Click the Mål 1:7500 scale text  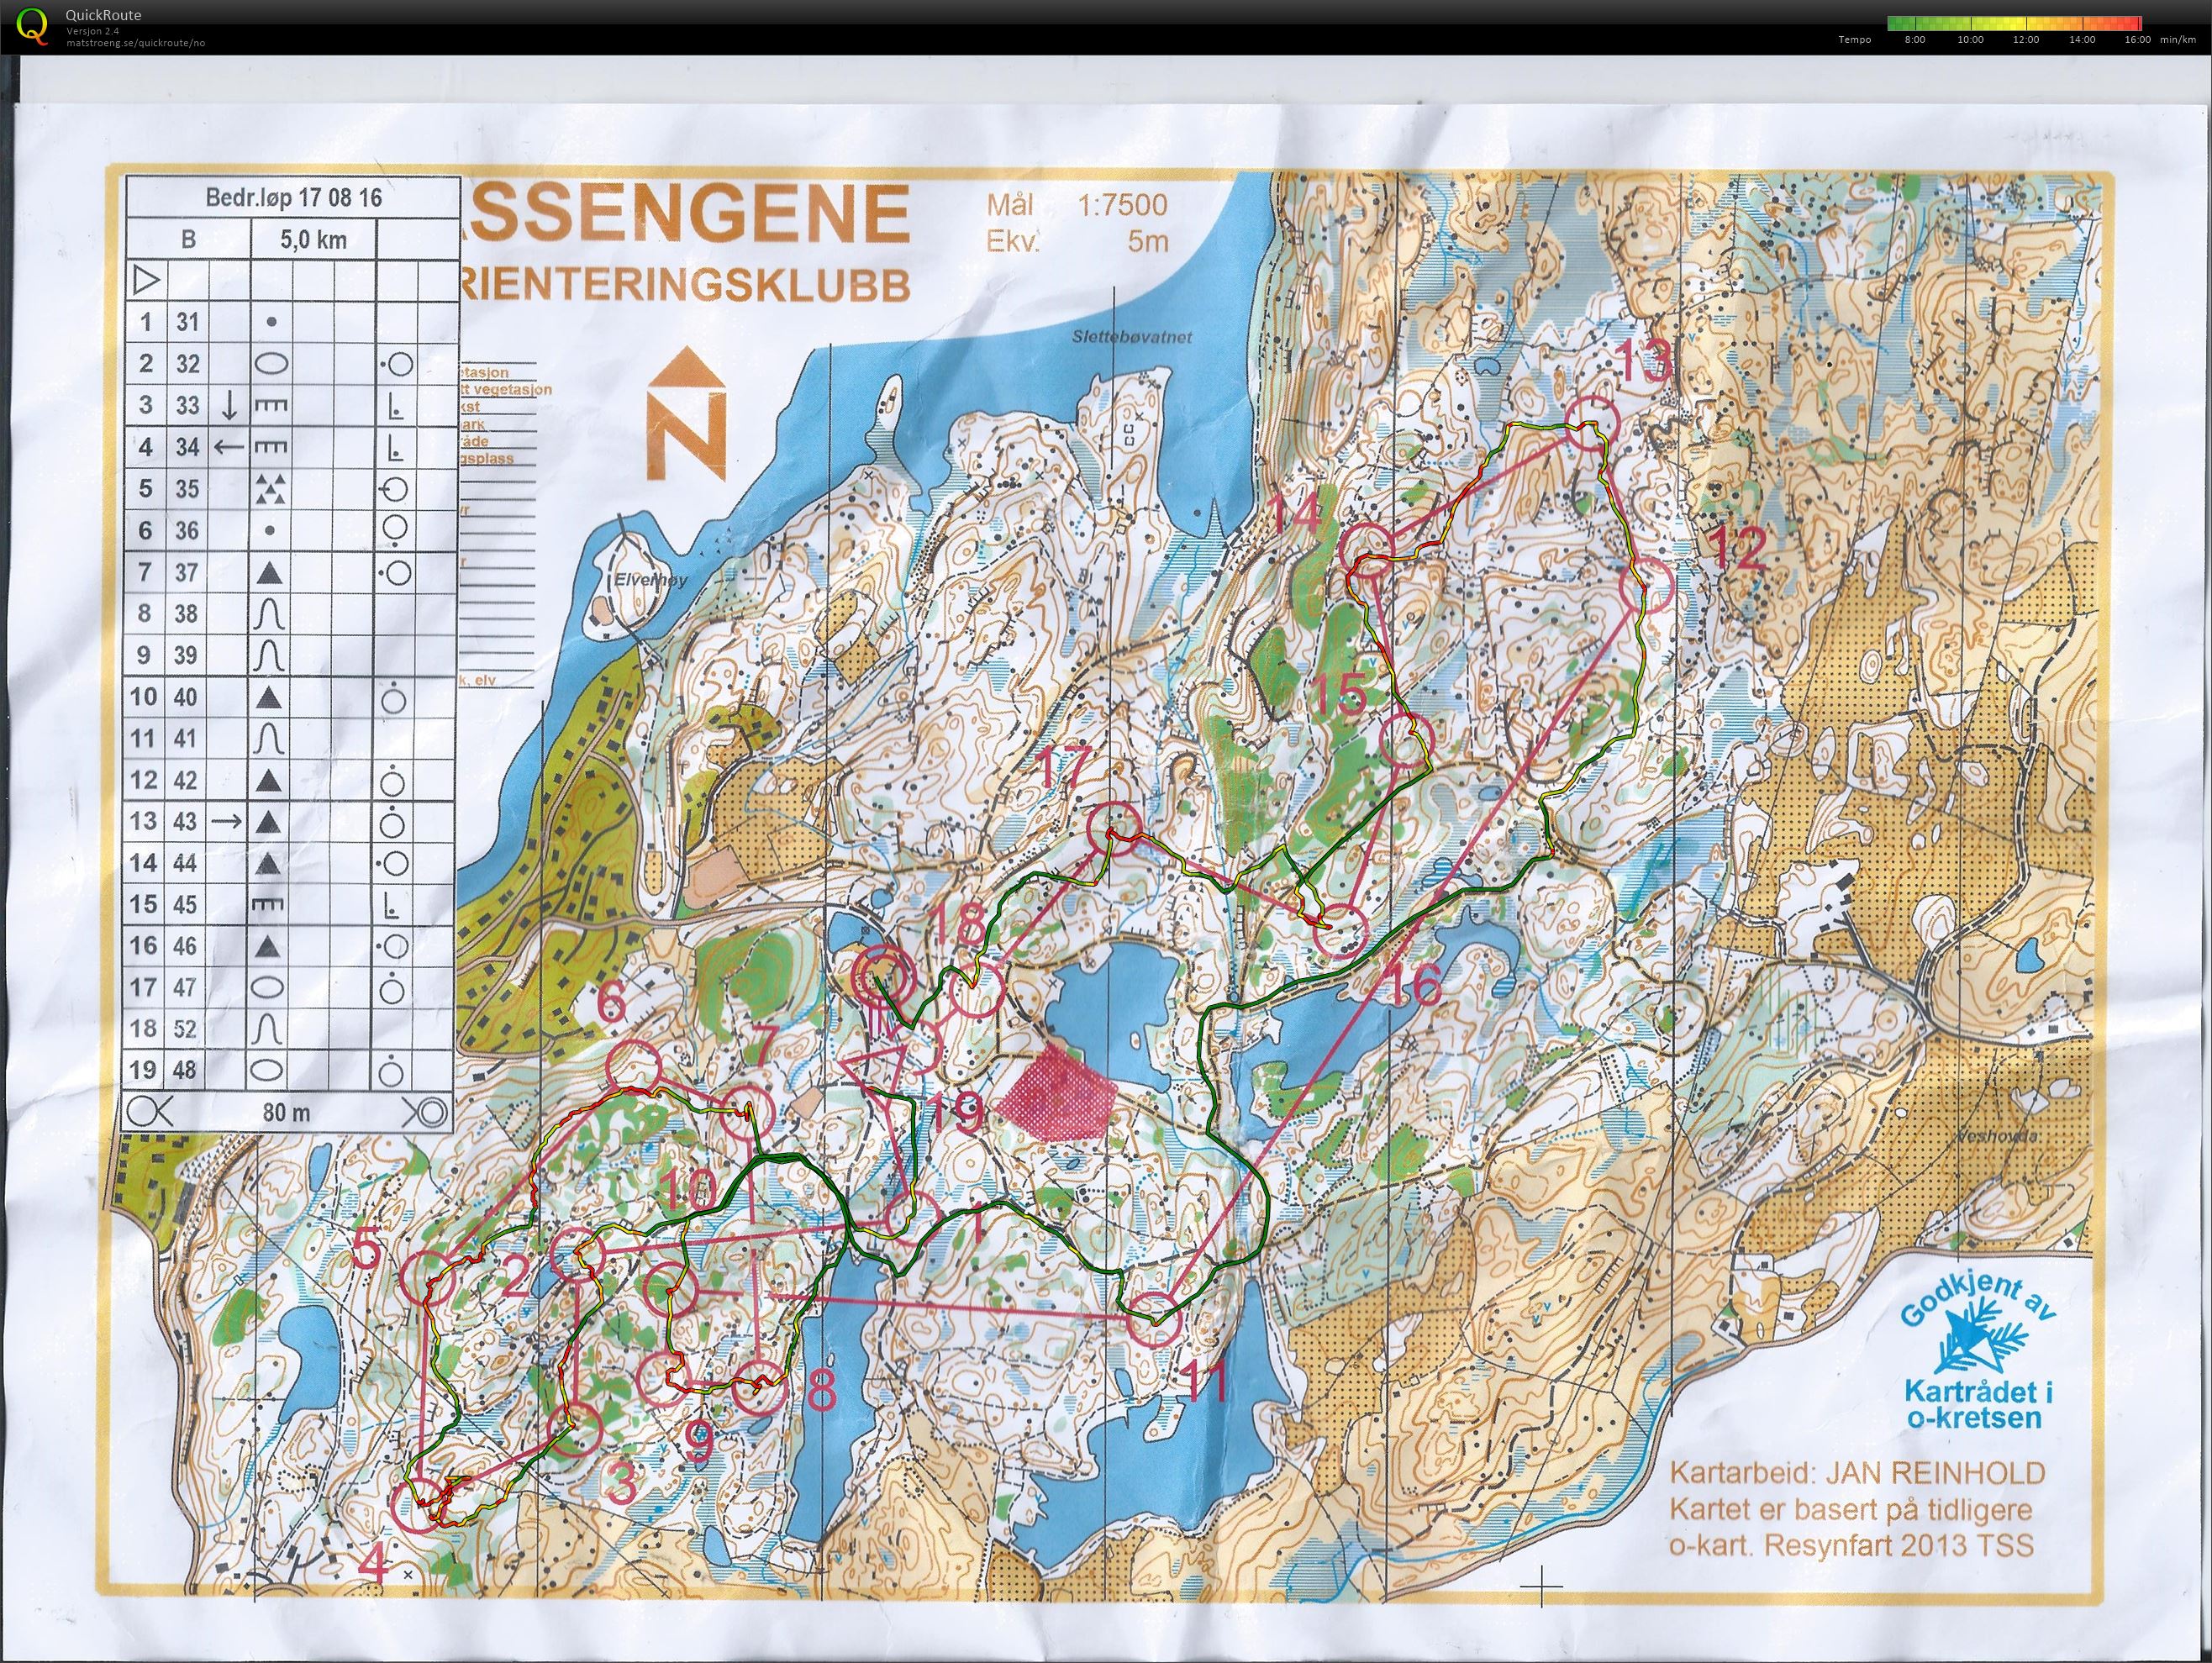[x=1076, y=205]
